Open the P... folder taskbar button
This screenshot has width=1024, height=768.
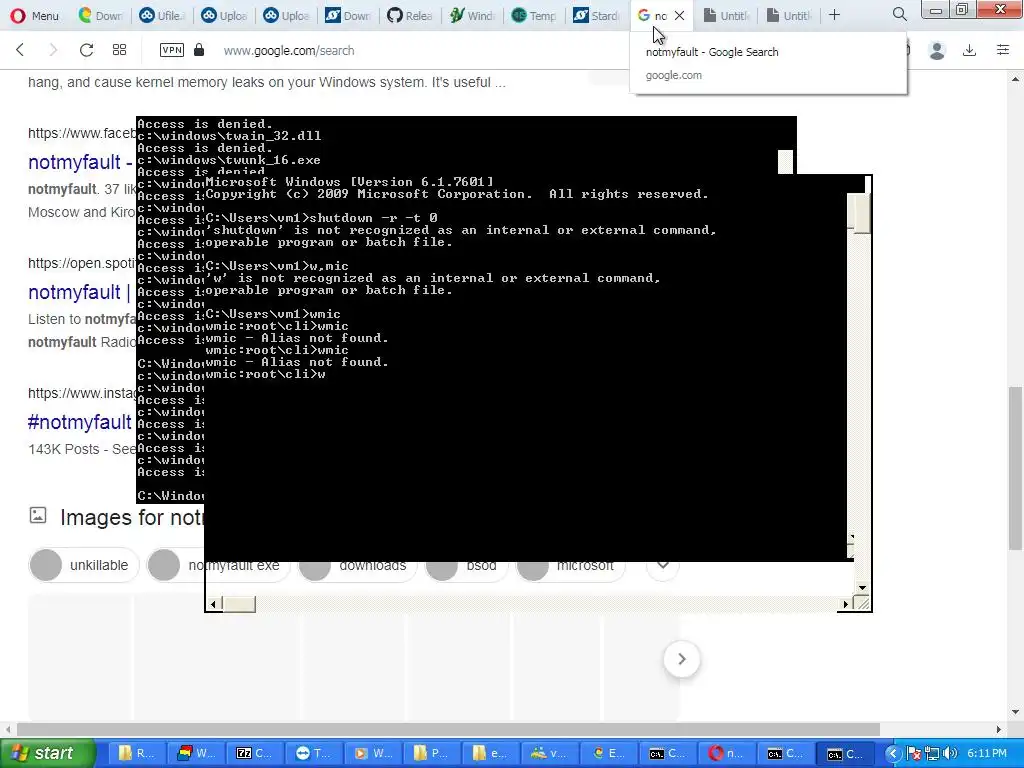click(x=430, y=753)
